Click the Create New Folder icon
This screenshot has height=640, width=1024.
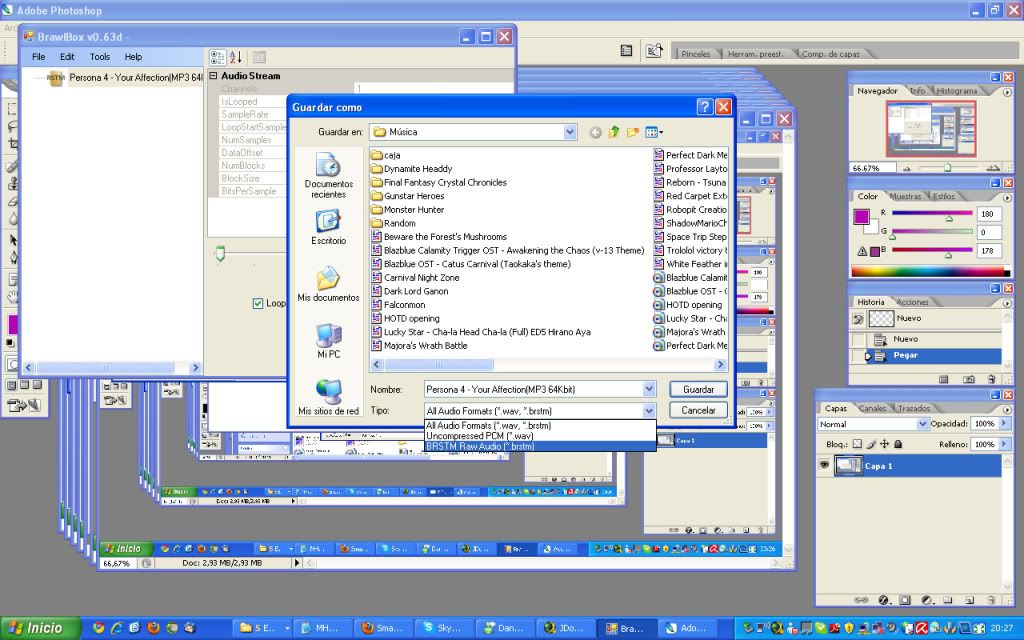(x=633, y=132)
